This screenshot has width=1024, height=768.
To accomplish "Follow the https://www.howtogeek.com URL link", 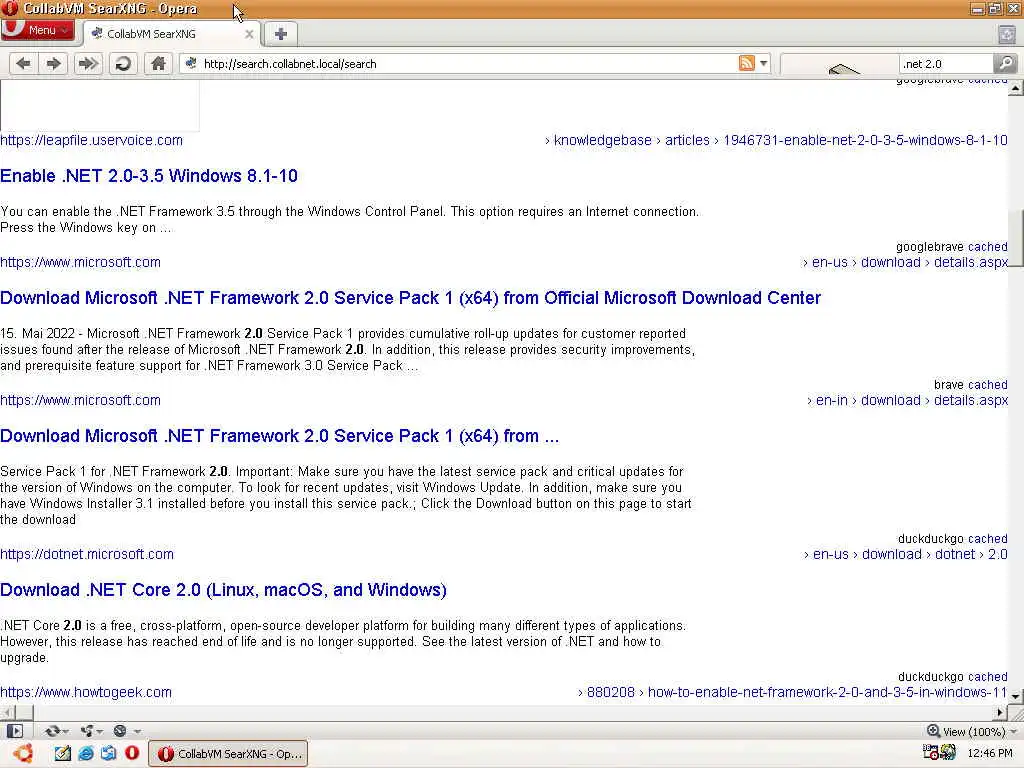I will point(86,692).
